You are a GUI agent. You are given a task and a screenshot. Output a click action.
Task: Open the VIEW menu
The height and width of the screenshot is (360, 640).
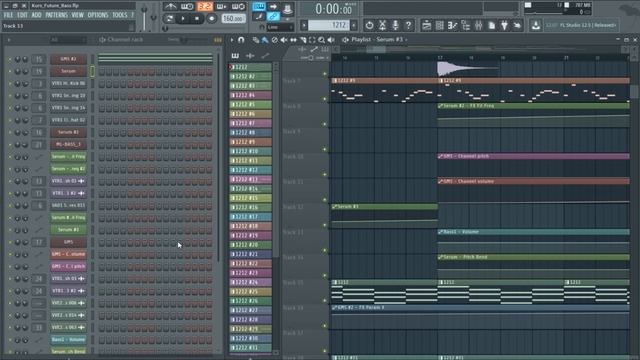[x=78, y=15]
